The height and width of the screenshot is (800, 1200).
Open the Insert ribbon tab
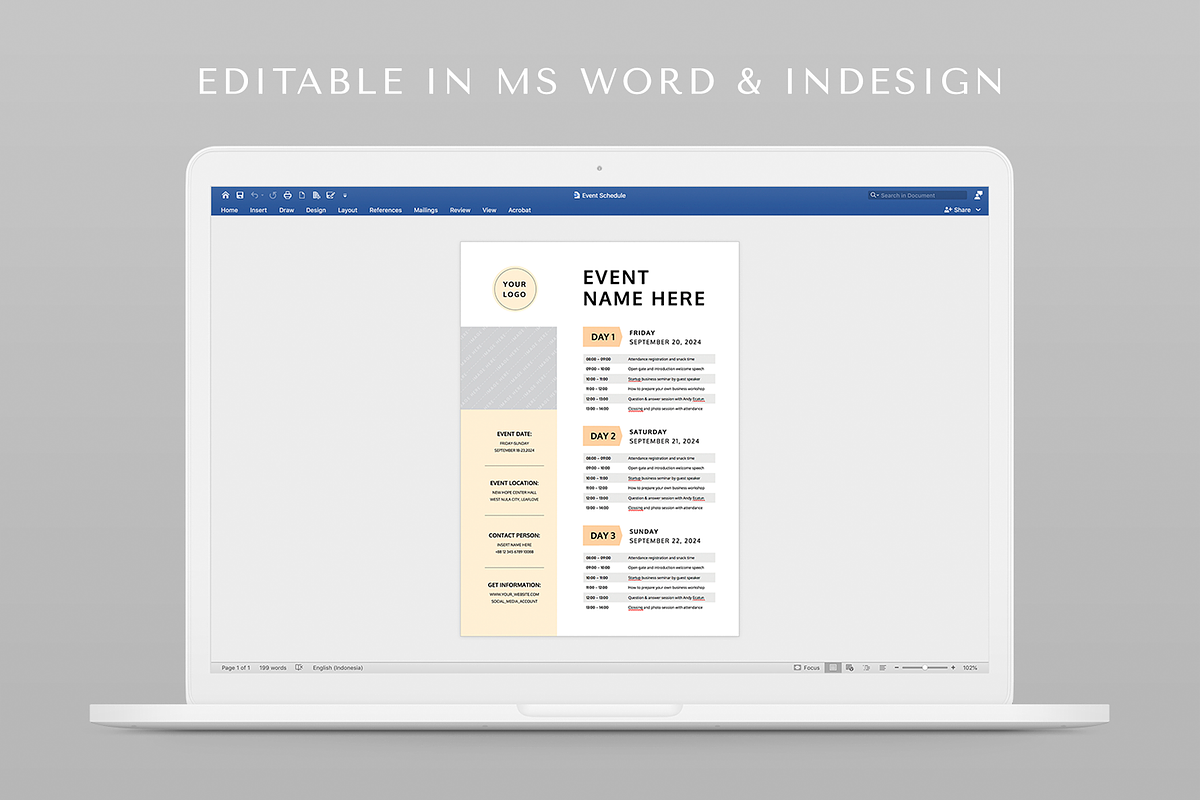(x=258, y=210)
